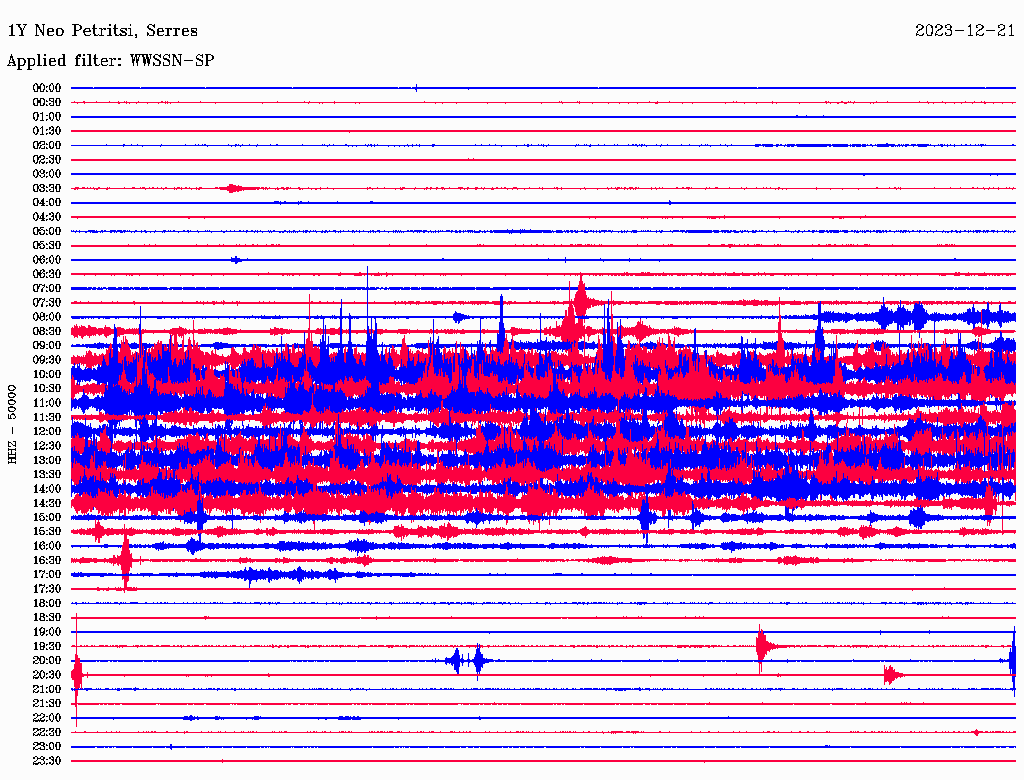The image size is (1024, 780).
Task: Select the 05:30 time label
Action: pos(47,246)
